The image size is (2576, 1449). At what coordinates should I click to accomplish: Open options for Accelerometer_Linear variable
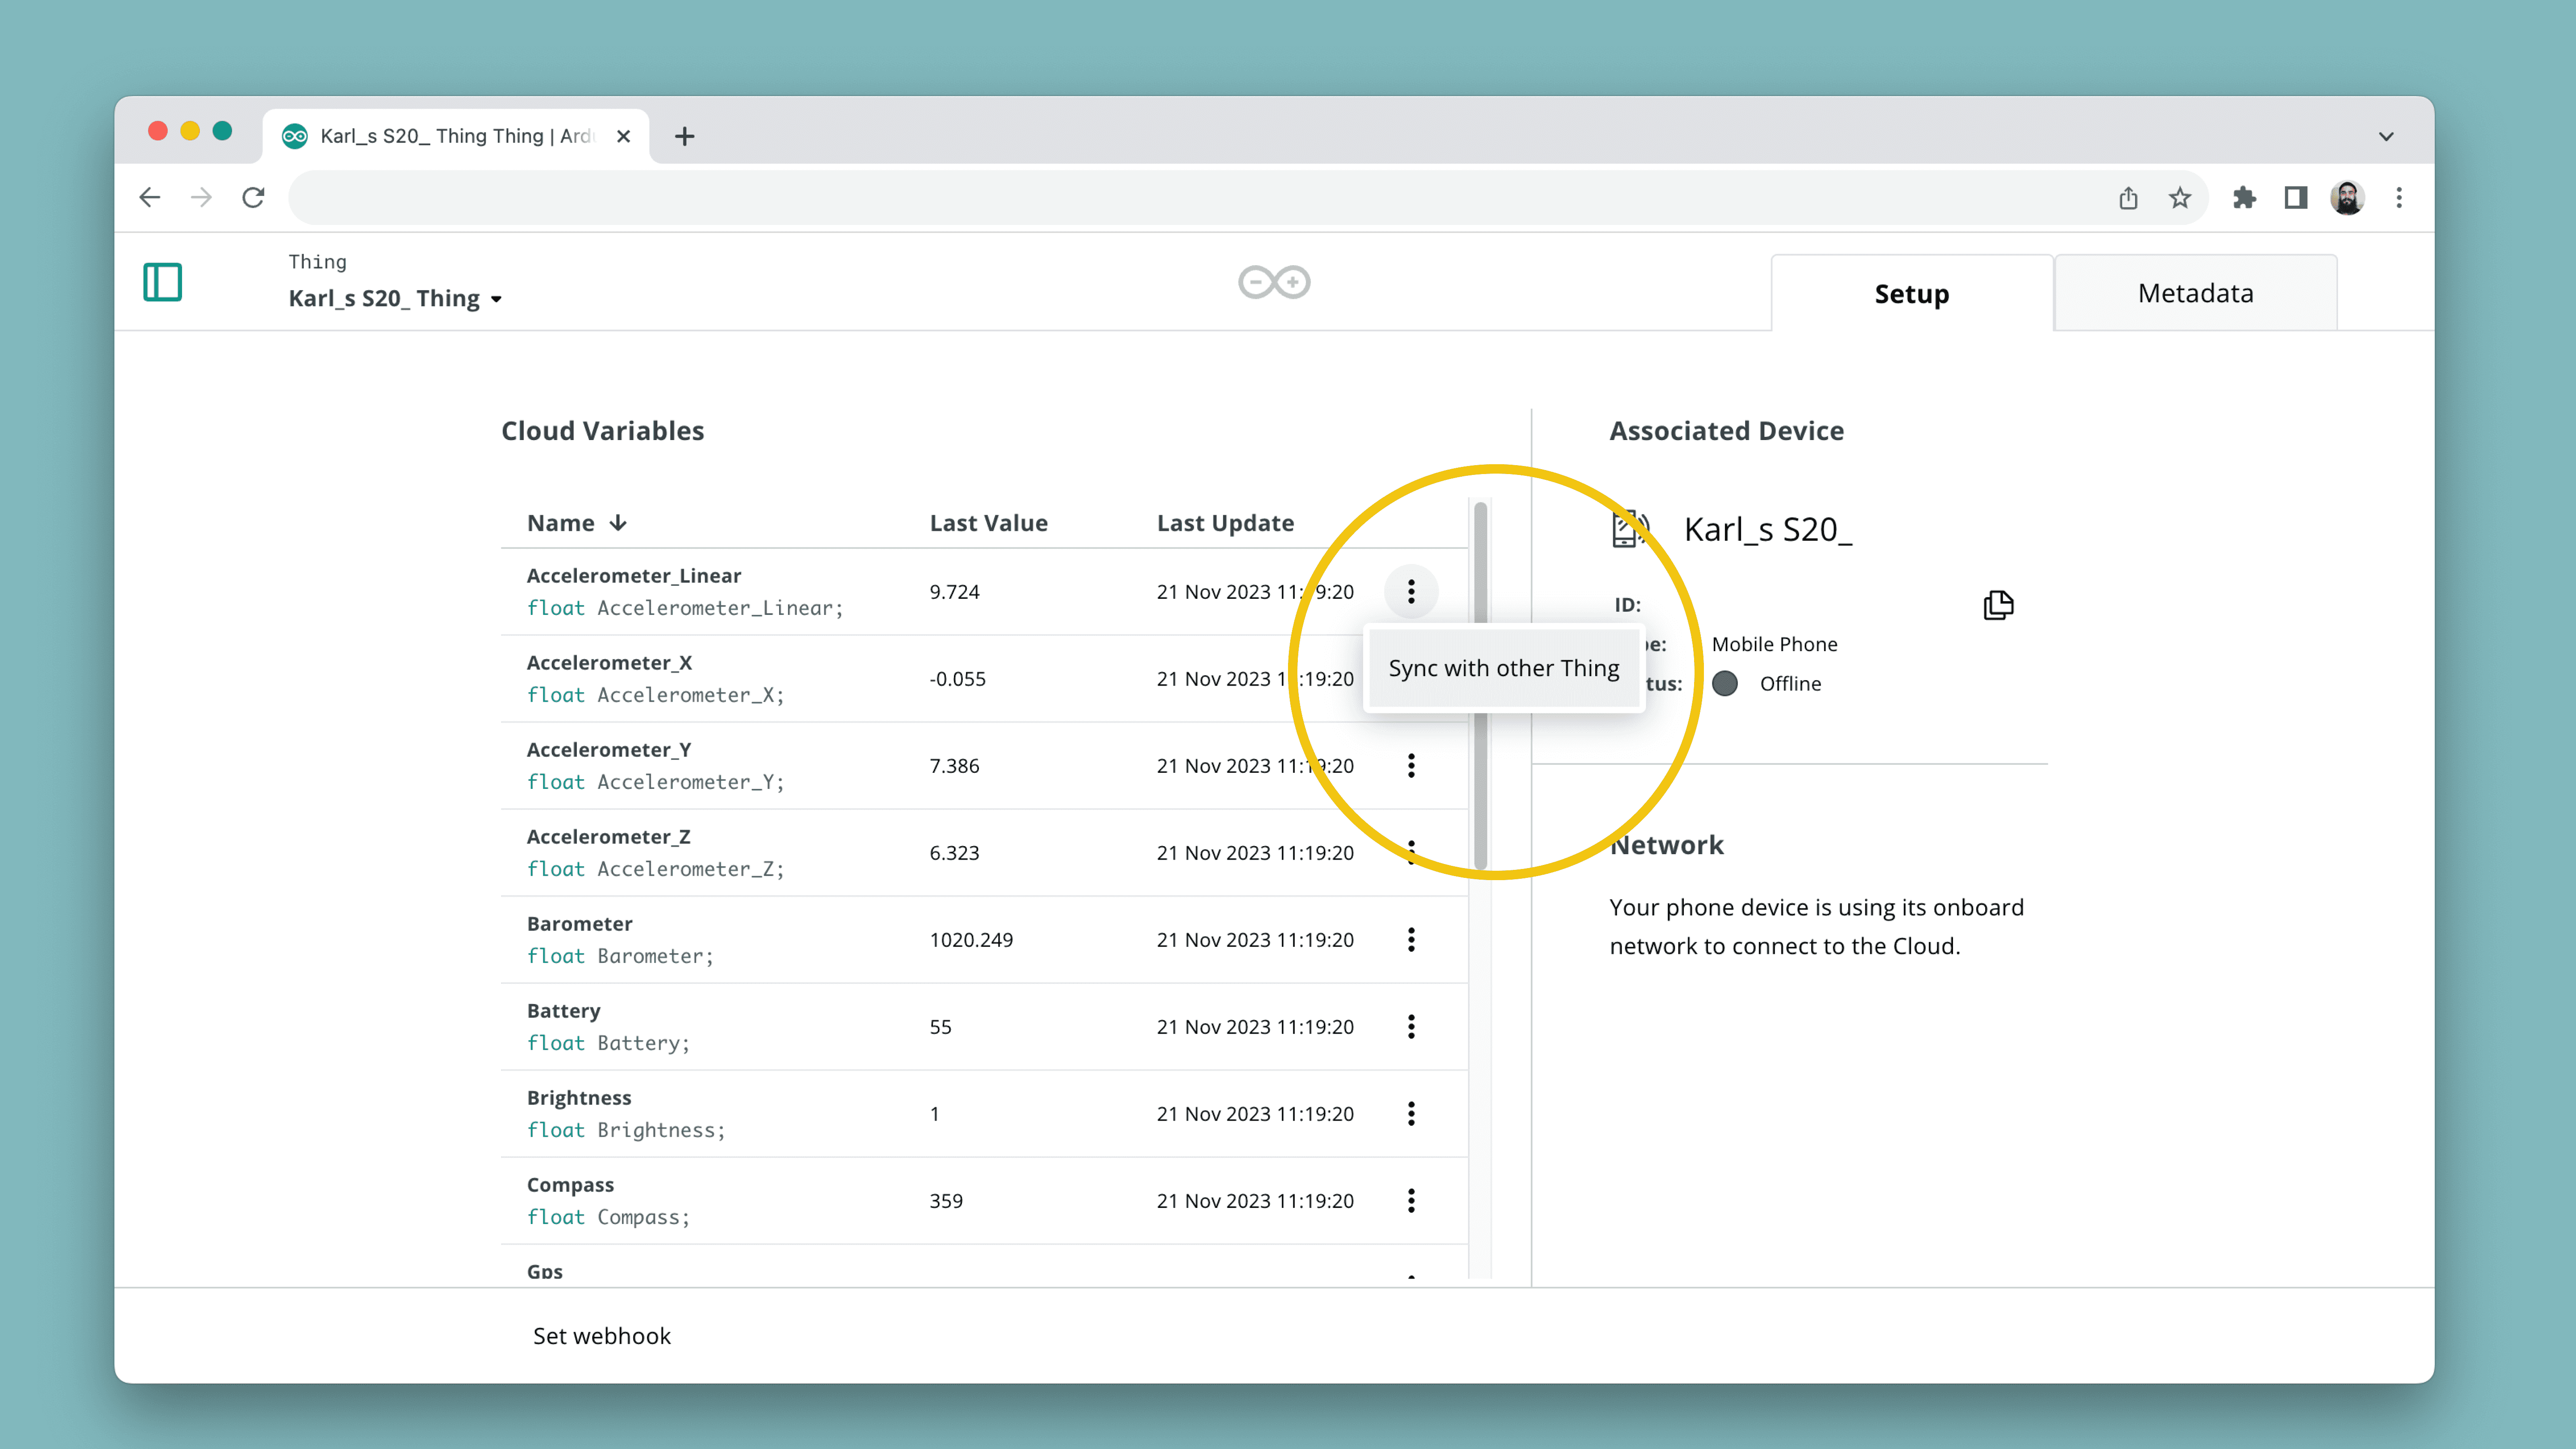[1411, 591]
